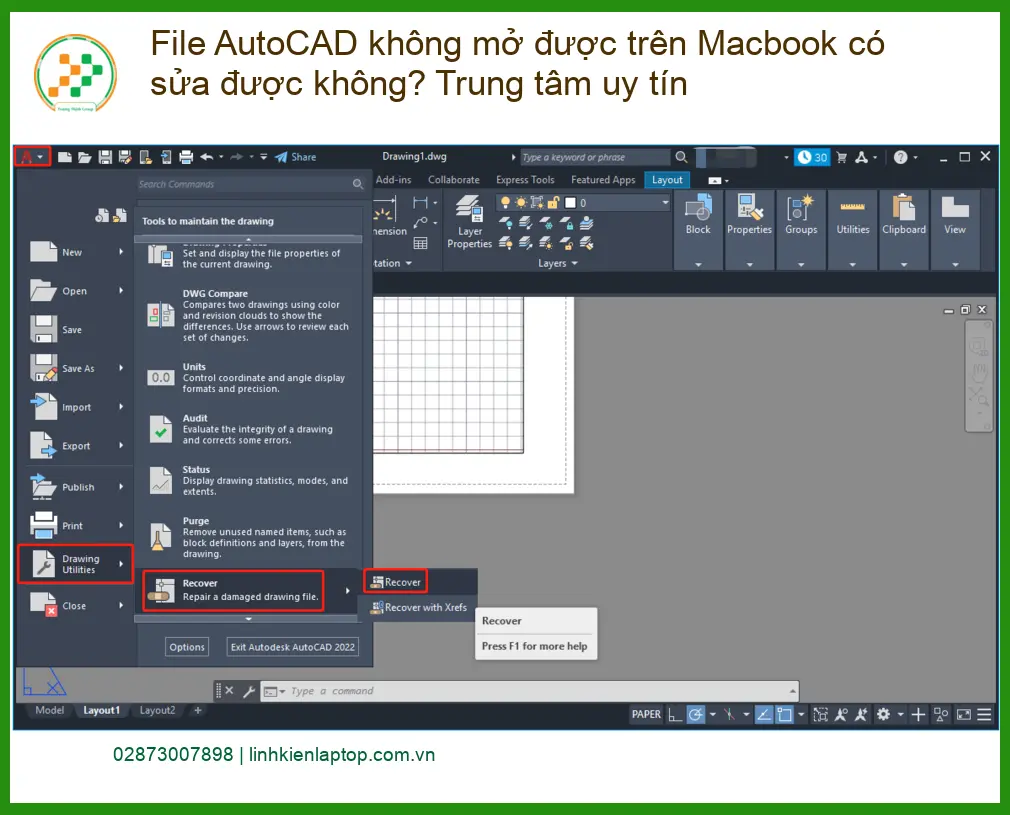The height and width of the screenshot is (815, 1010).
Task: Expand the Groups panel arrow
Action: click(801, 264)
